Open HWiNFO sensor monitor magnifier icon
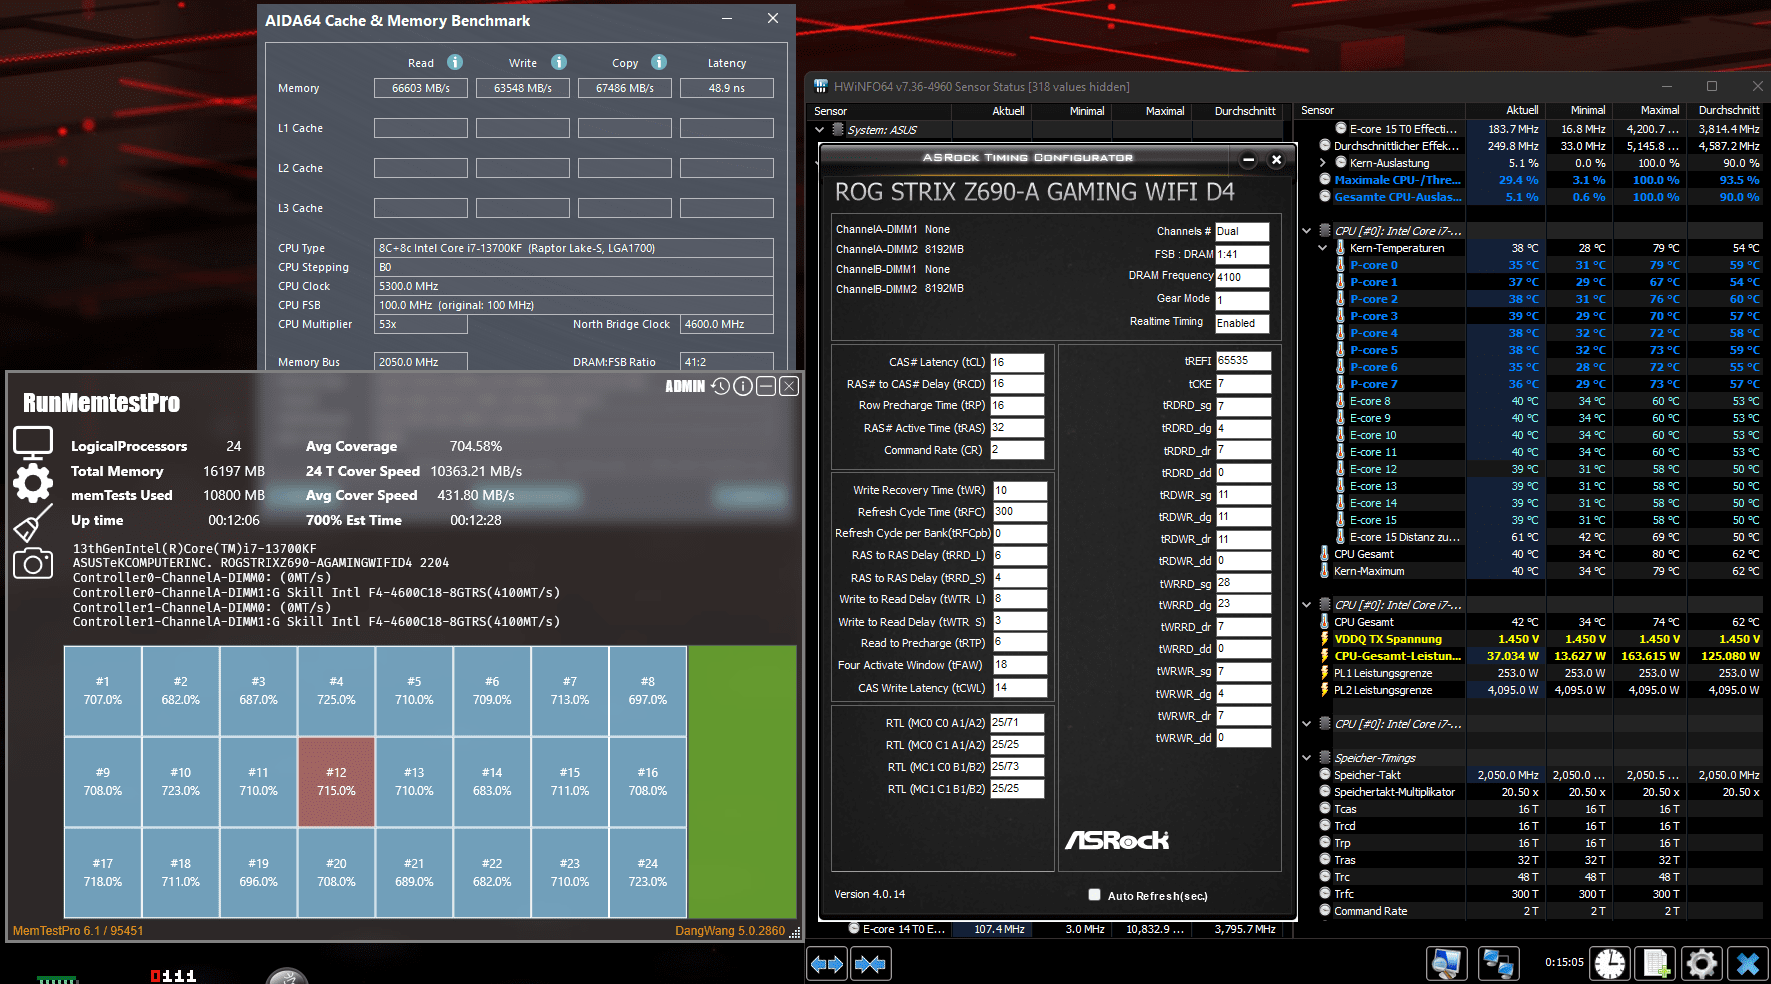This screenshot has height=984, width=1771. click(x=1447, y=964)
